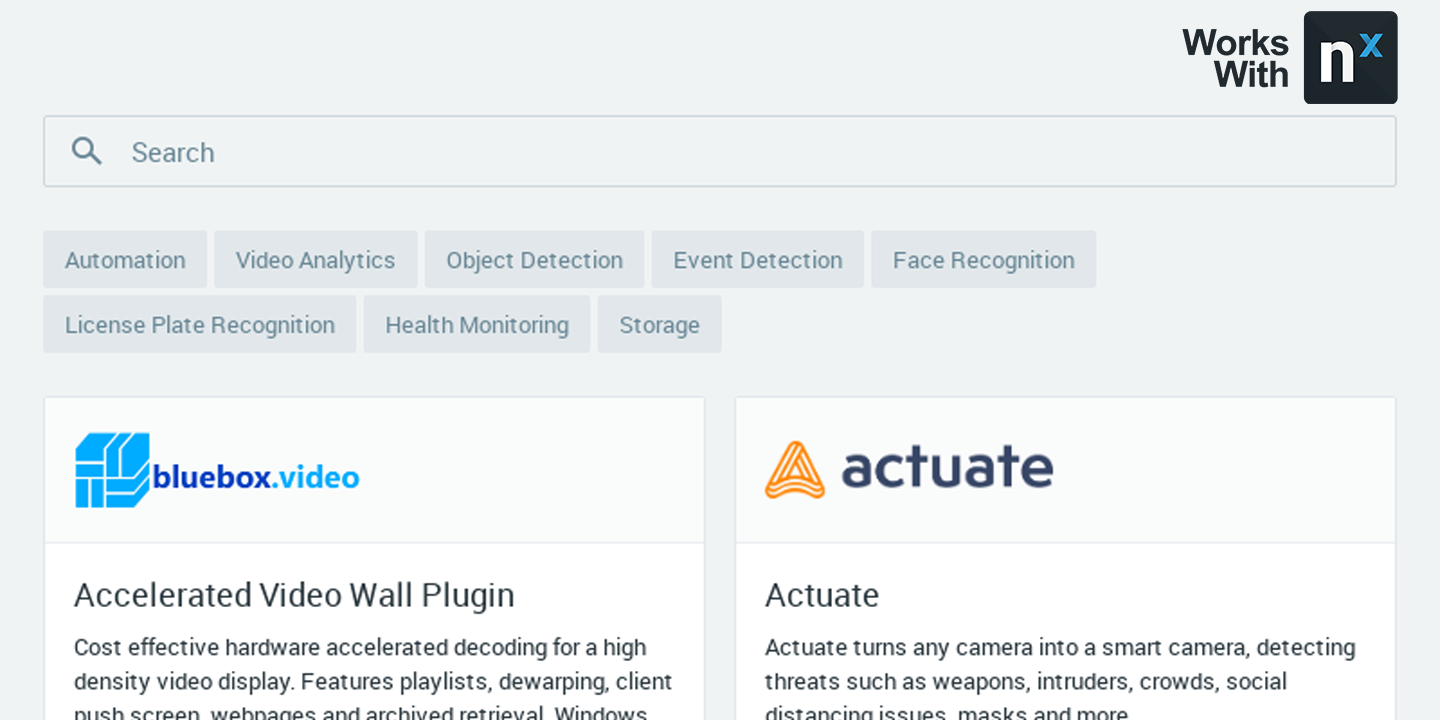The image size is (1440, 720).
Task: Click the Nx logo square icon
Action: point(1350,58)
